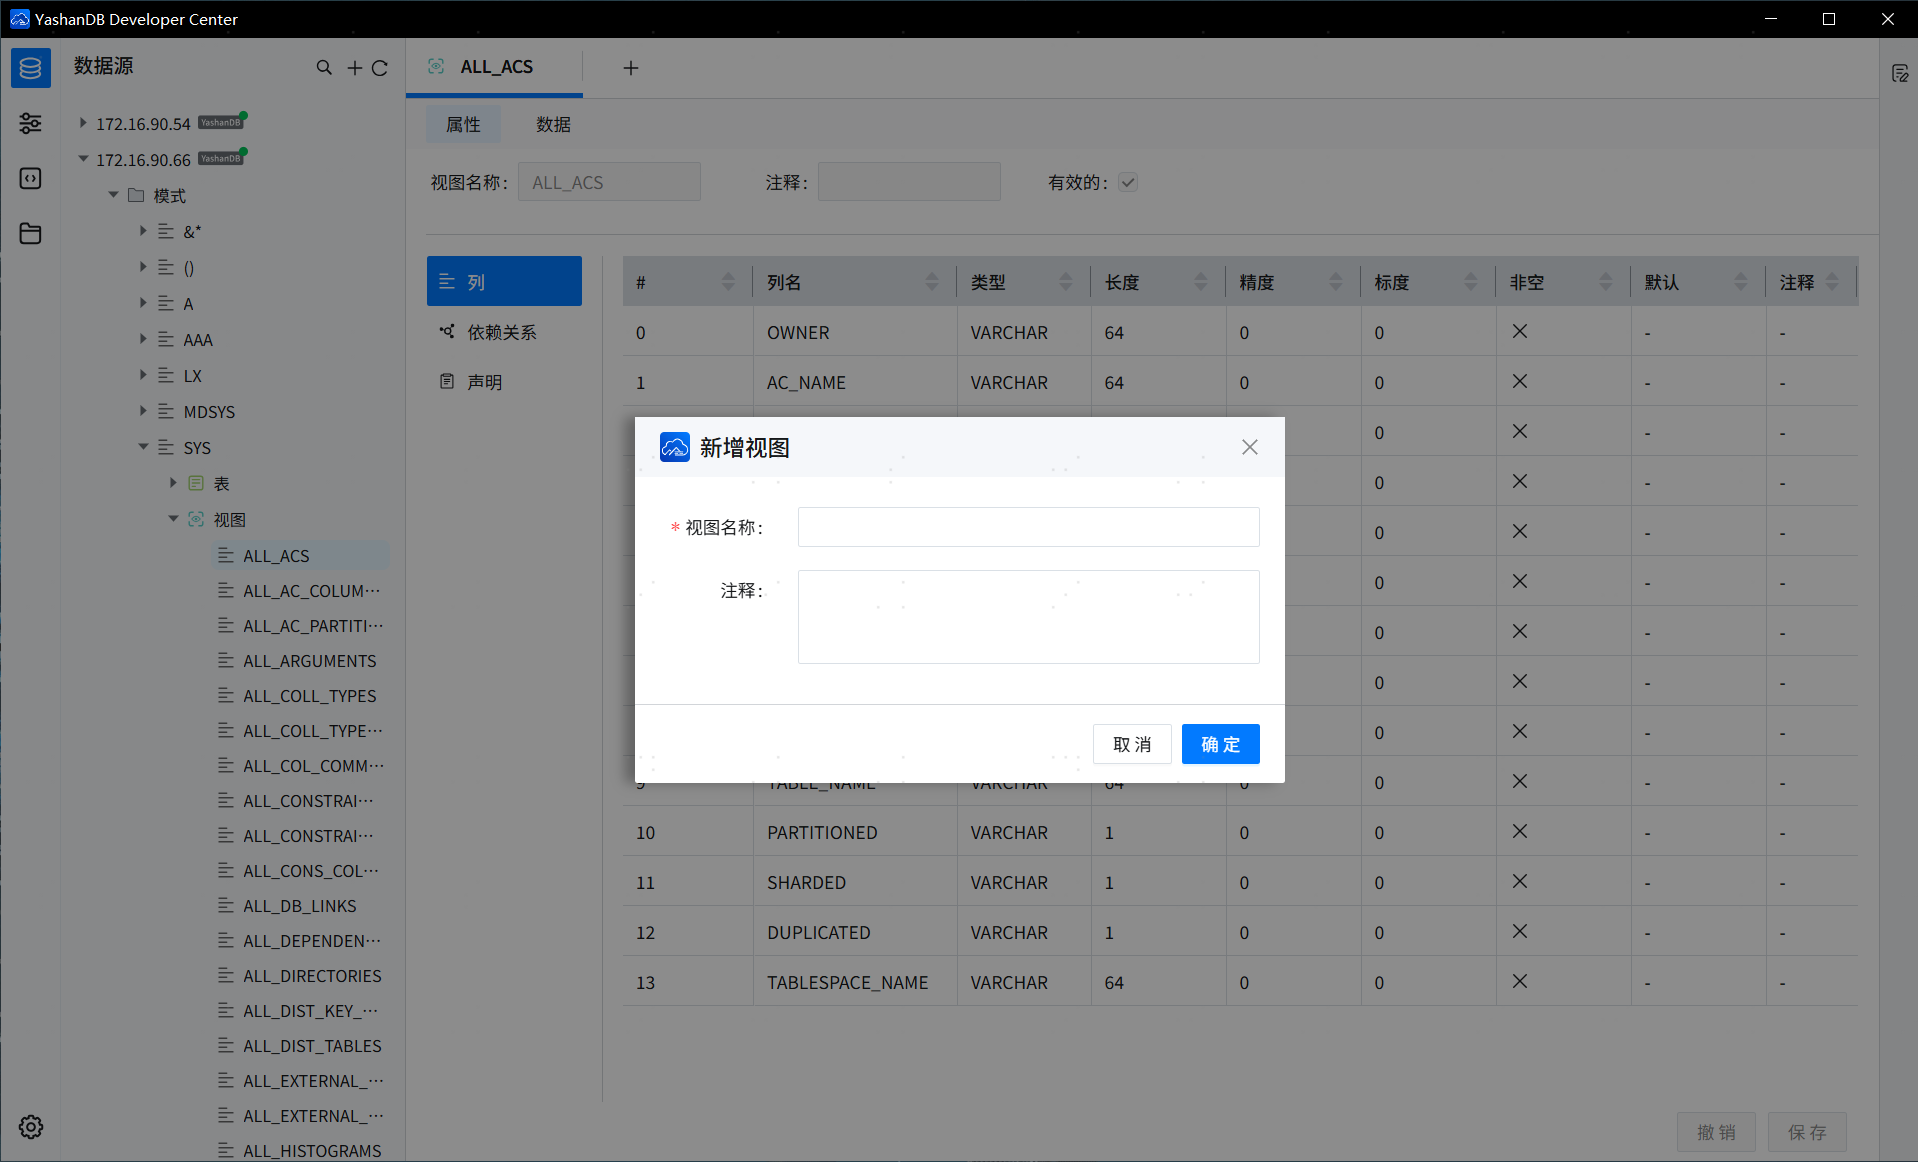Confirm the new view with 确定 button
This screenshot has width=1918, height=1162.
click(x=1220, y=743)
